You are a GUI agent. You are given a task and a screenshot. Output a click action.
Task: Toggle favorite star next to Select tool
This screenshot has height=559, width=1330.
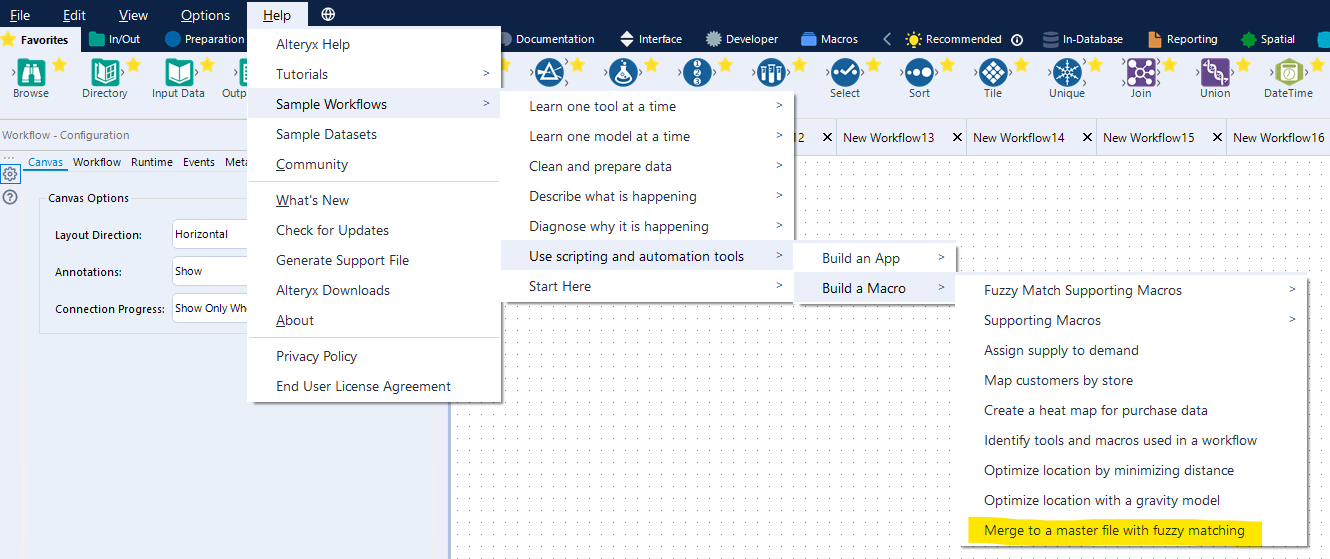(x=873, y=65)
